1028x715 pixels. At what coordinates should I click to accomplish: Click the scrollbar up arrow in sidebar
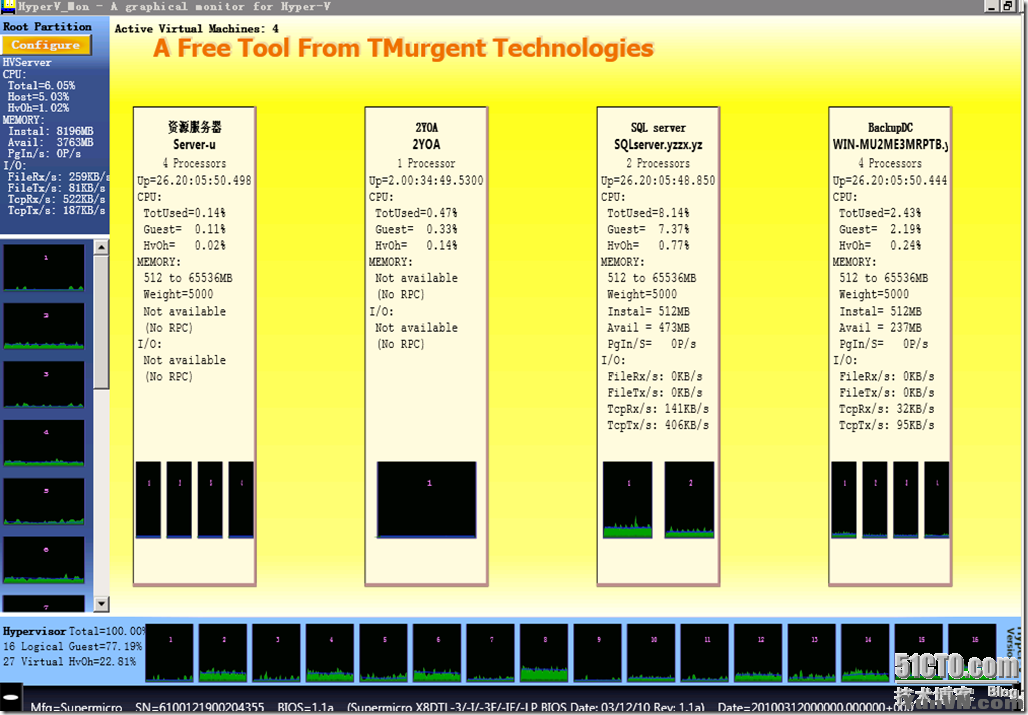click(101, 250)
